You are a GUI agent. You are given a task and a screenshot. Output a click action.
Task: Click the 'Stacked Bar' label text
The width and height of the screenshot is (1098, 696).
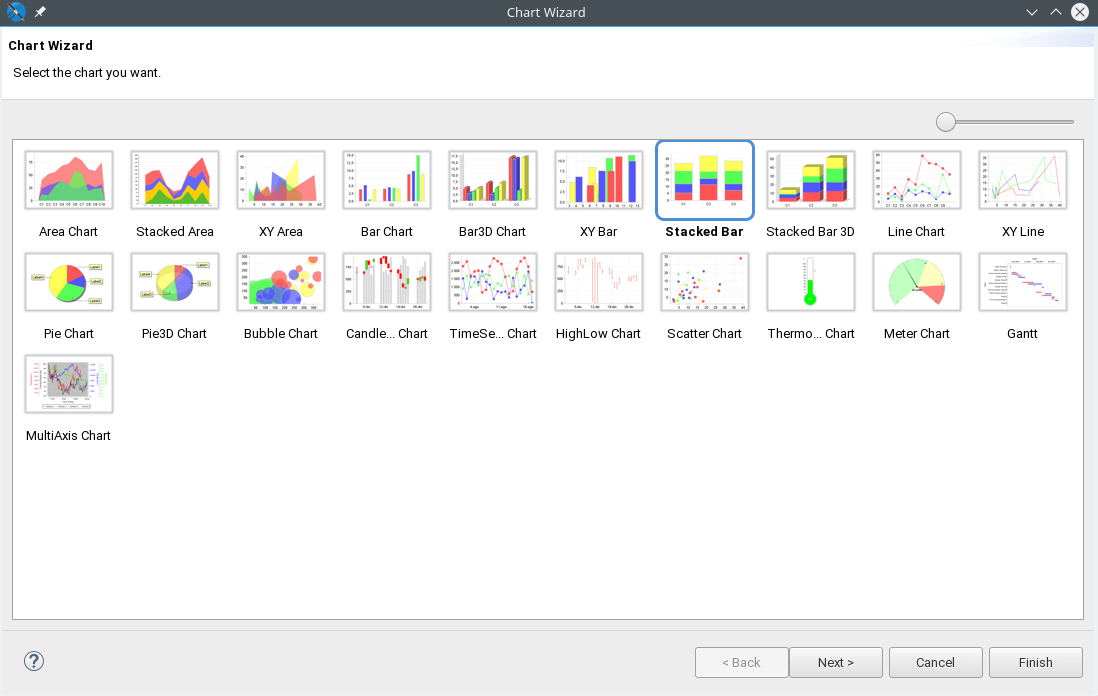(x=704, y=232)
